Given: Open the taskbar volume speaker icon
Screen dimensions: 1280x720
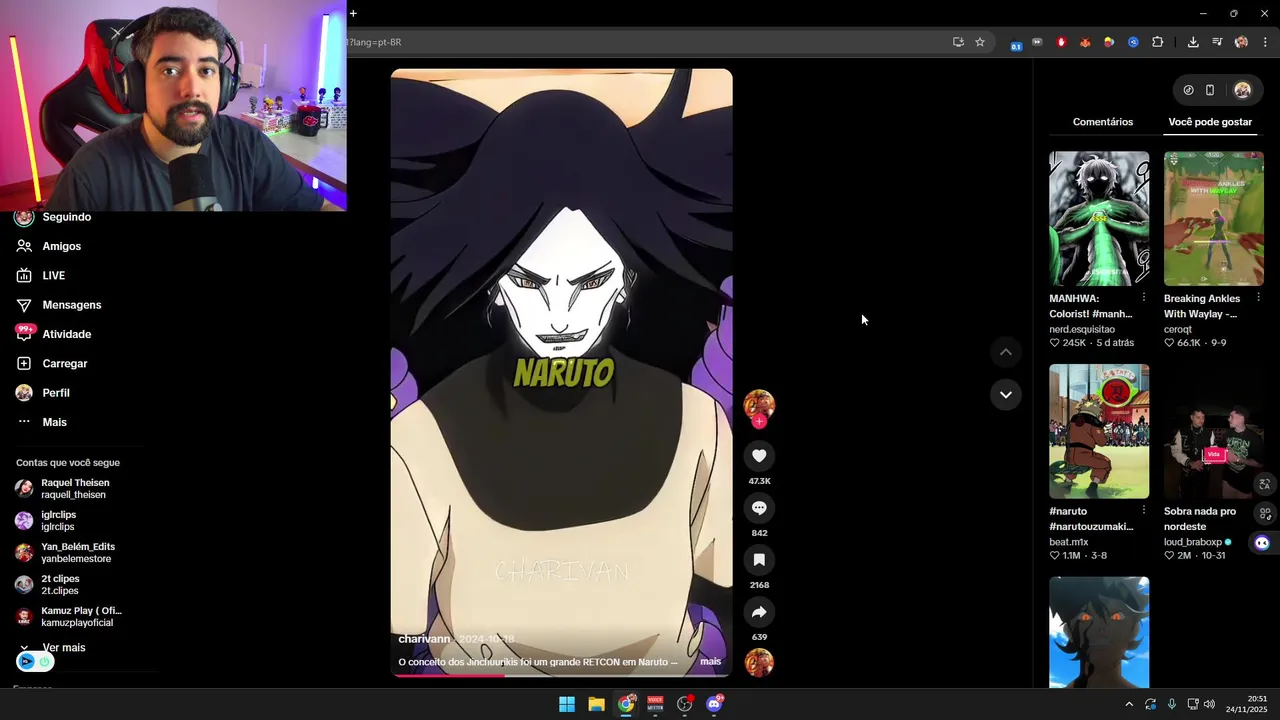Looking at the screenshot, I should [1209, 704].
